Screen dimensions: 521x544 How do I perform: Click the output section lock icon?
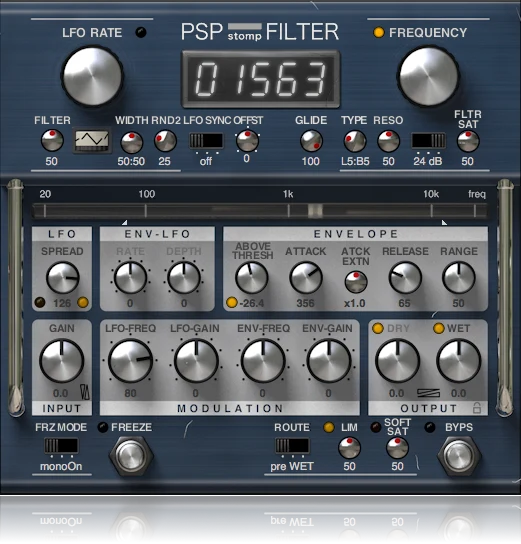click(x=477, y=408)
